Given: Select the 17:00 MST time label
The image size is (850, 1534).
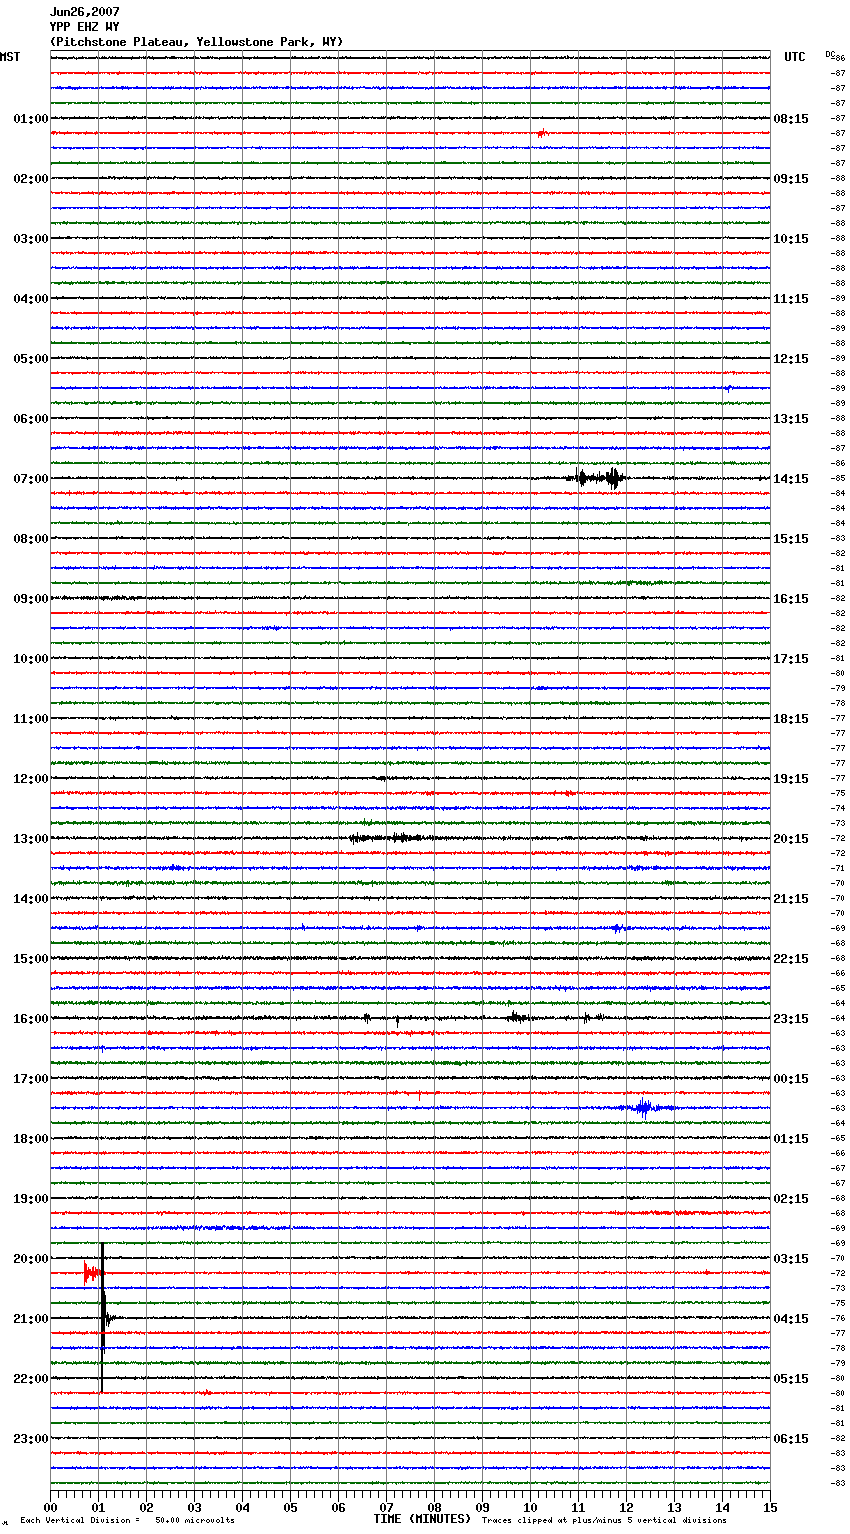Looking at the screenshot, I should [x=31, y=1079].
